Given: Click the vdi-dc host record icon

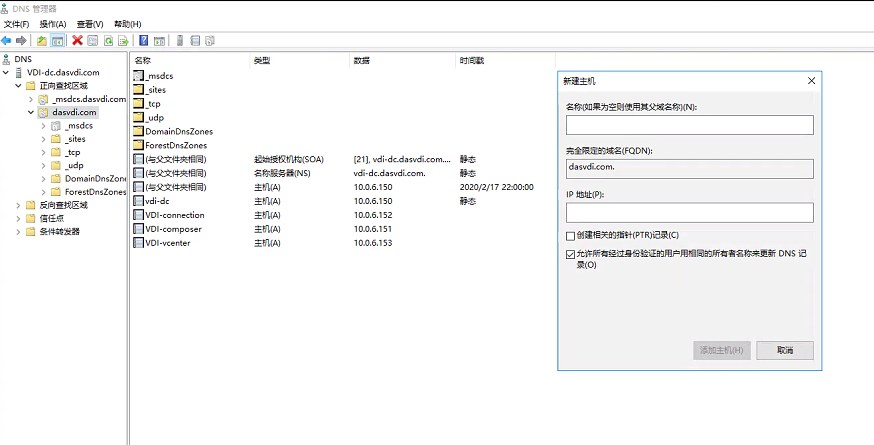Looking at the screenshot, I should [x=139, y=201].
